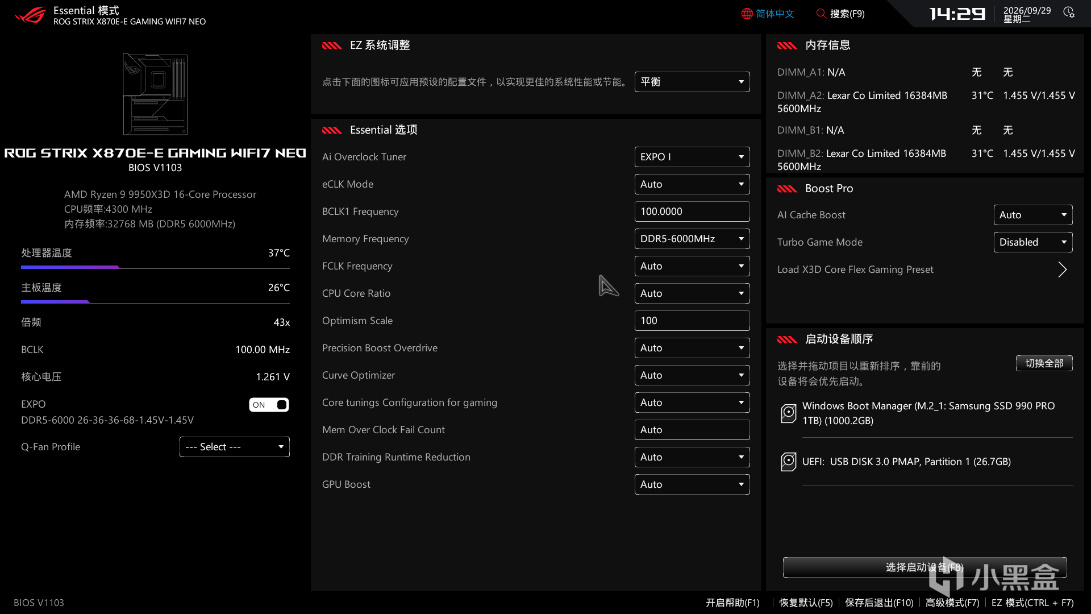Click the Optimism Scale input field
Screen dimensions: 1091x614
click(x=692, y=320)
